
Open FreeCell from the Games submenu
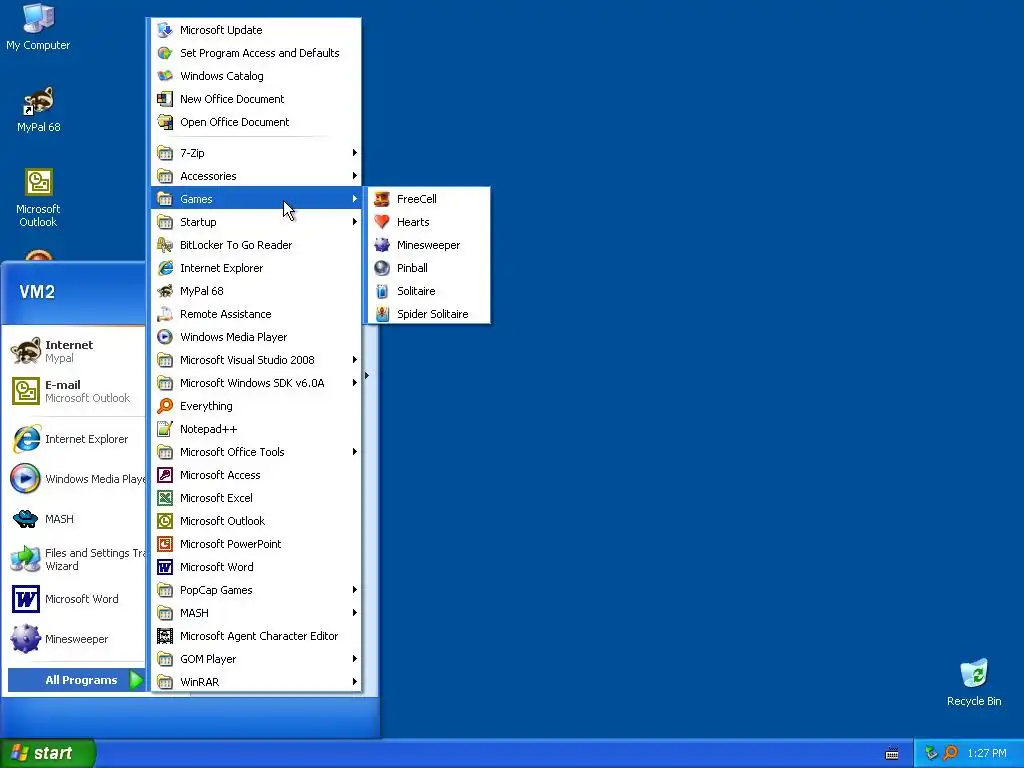[428, 199]
